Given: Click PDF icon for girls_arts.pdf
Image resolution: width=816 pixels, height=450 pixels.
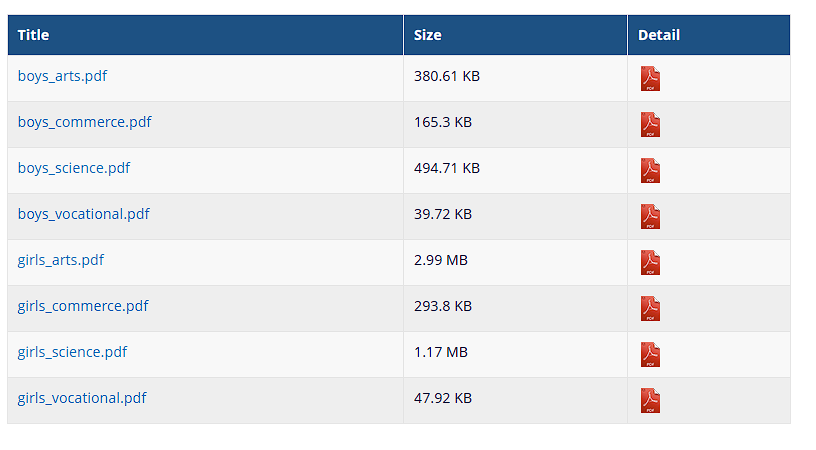Looking at the screenshot, I should click(650, 263).
